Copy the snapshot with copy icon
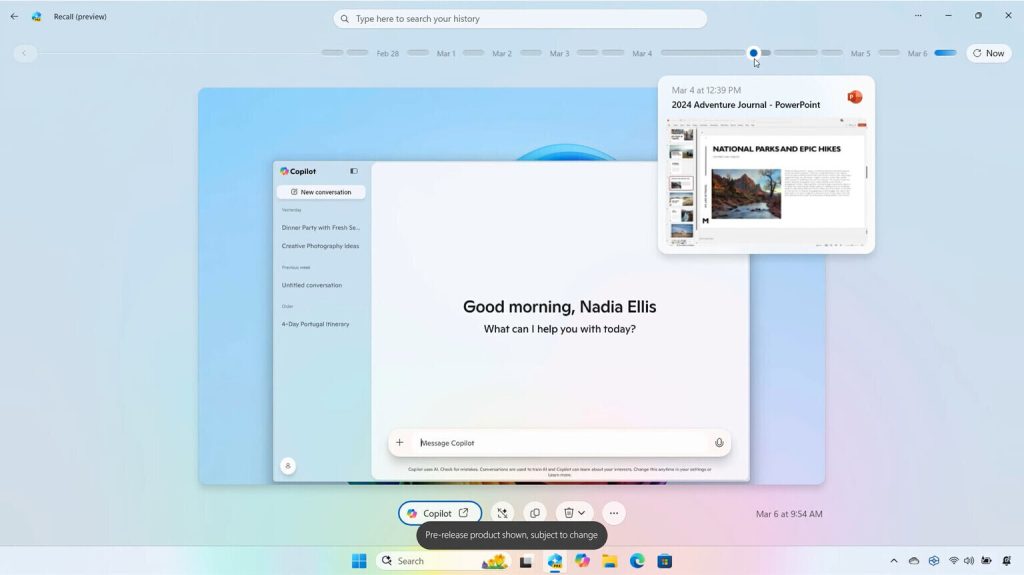This screenshot has width=1024, height=575. [535, 513]
